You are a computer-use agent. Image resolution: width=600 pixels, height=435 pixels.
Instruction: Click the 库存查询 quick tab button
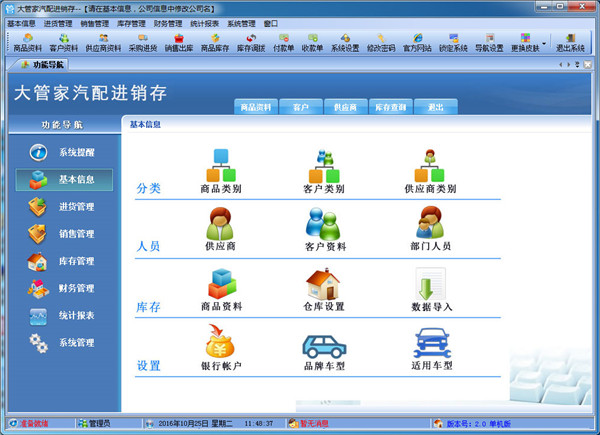pos(391,107)
